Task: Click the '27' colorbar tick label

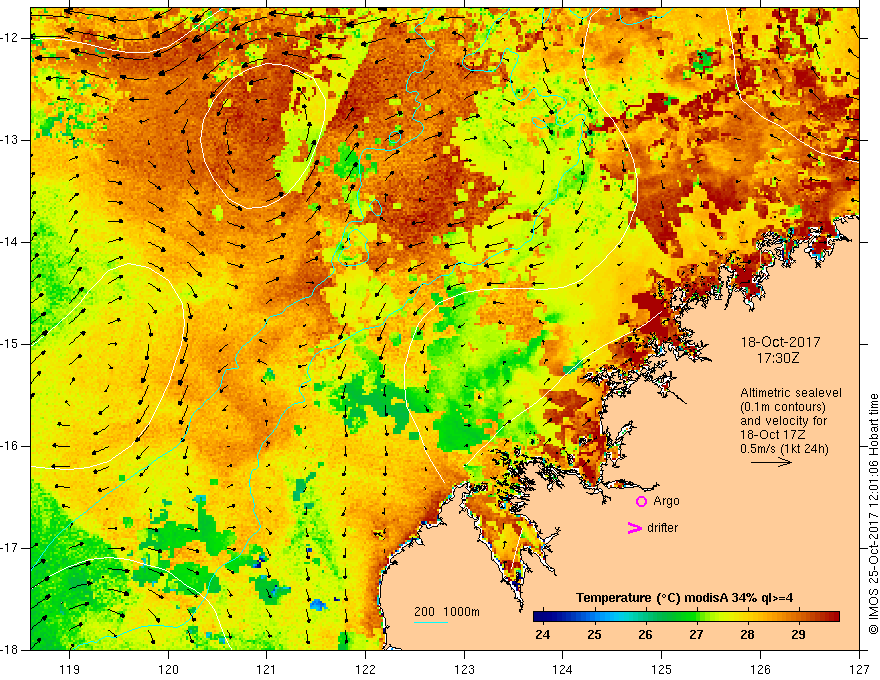Action: click(696, 635)
